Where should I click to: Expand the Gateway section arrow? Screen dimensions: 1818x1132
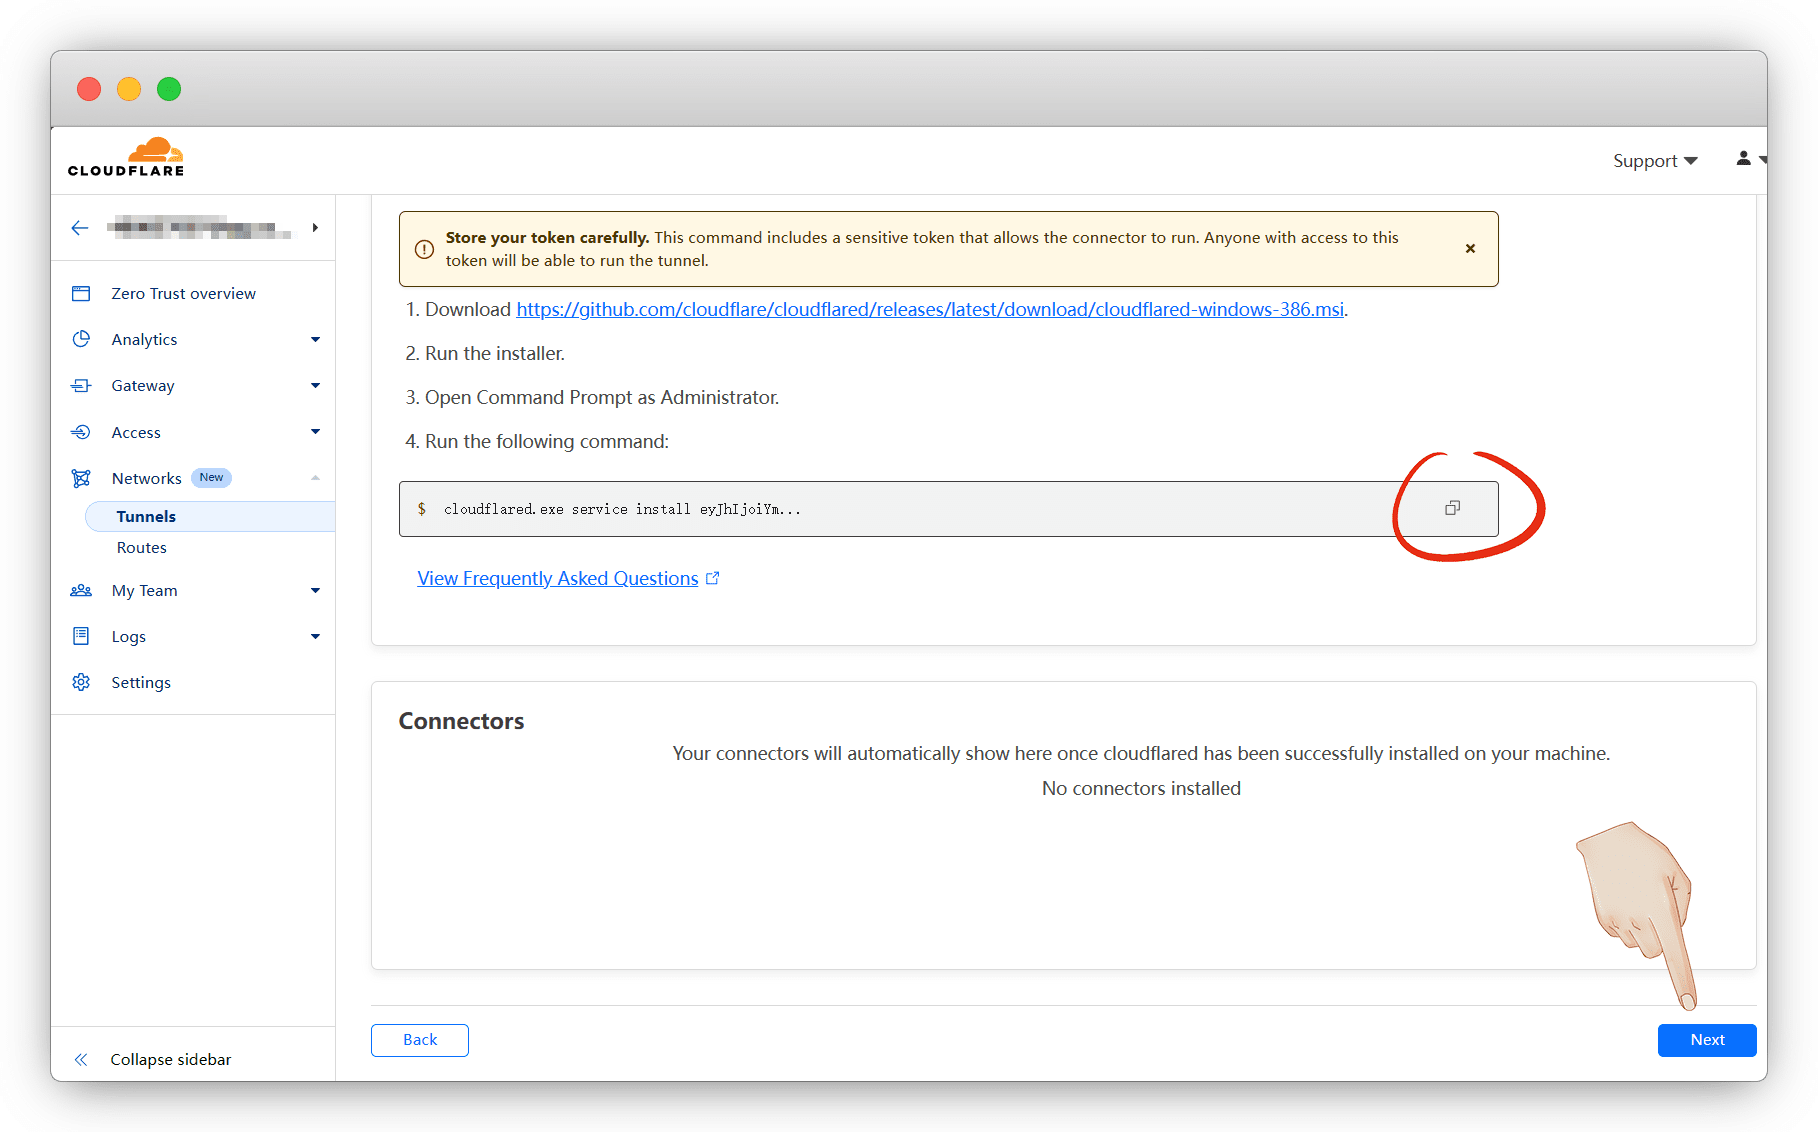click(x=315, y=386)
